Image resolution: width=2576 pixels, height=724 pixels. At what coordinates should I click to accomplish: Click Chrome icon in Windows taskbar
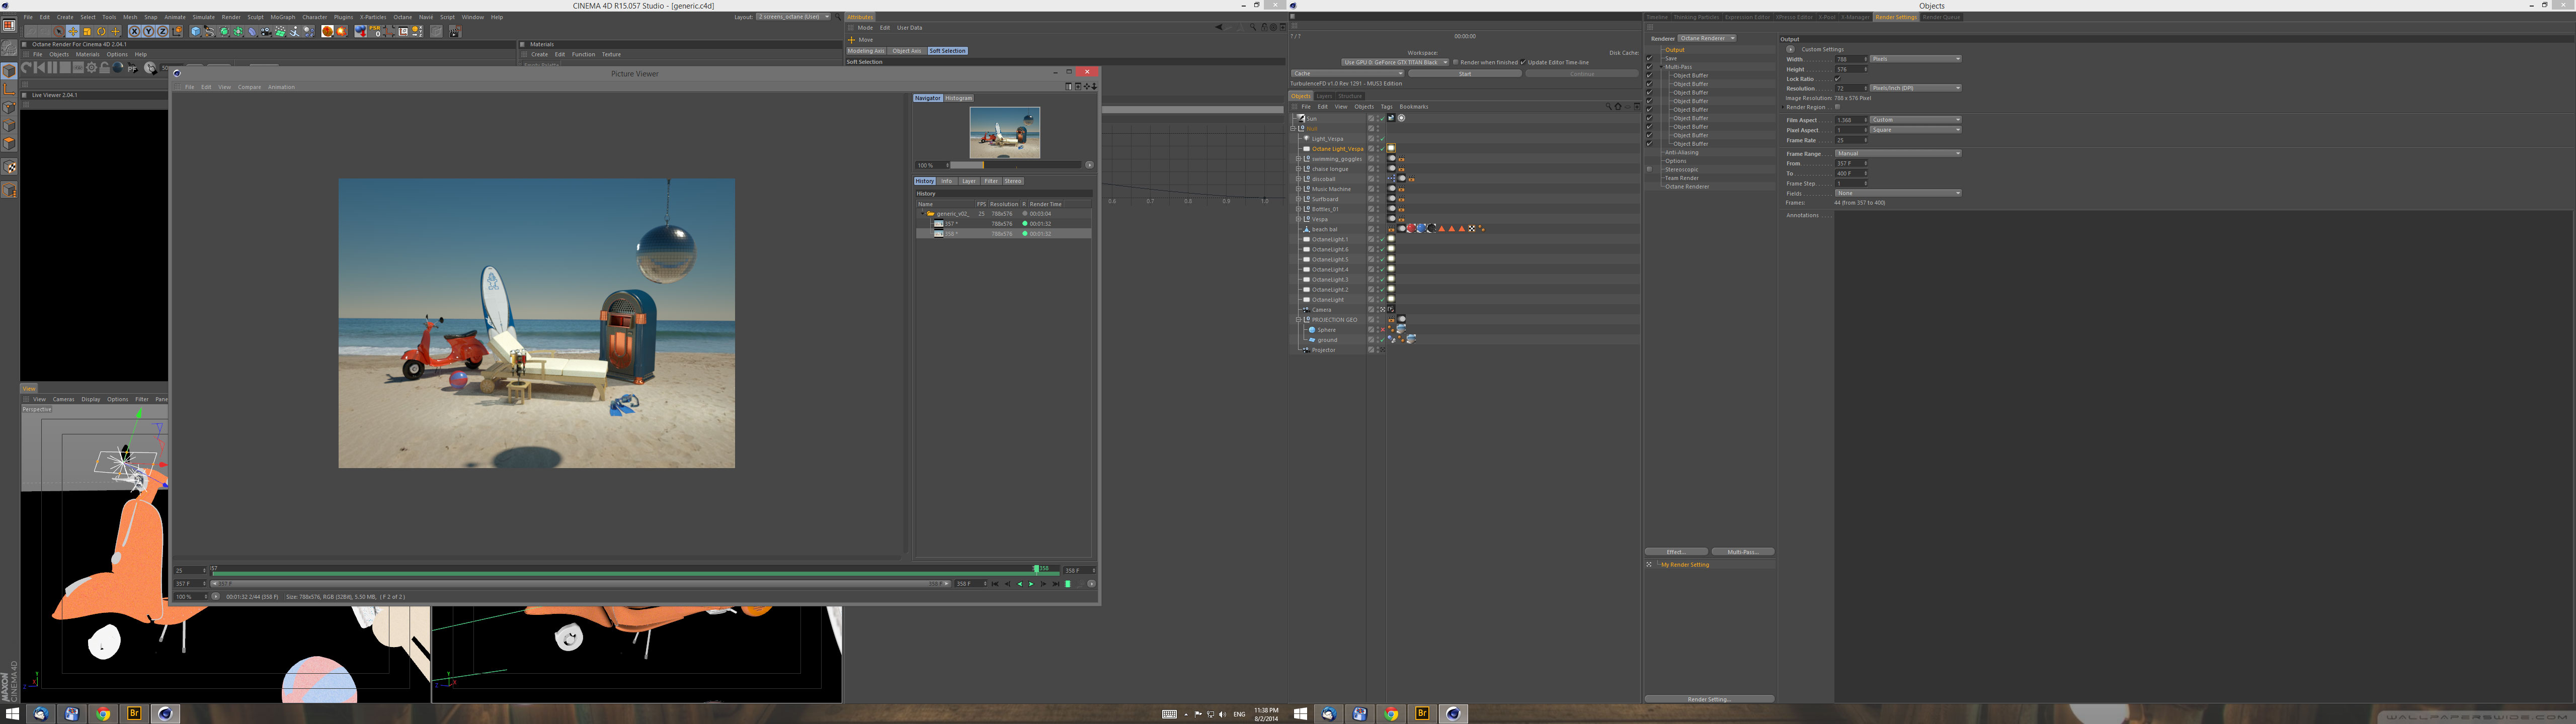(102, 714)
